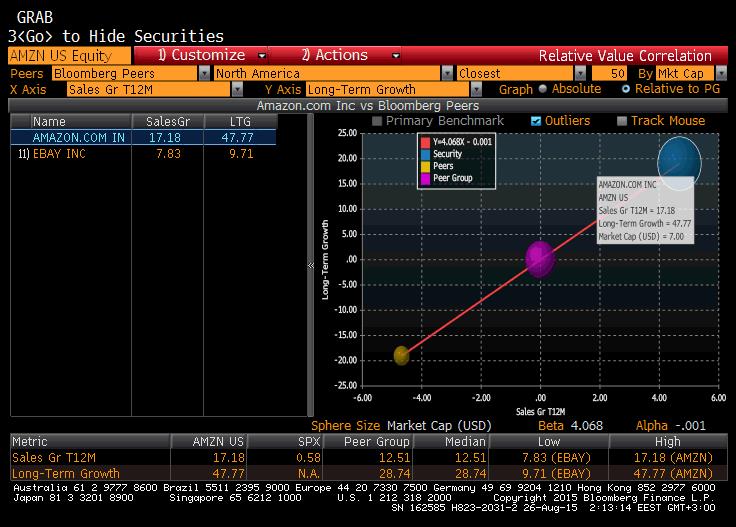Click the yellow eBay peer sphere
Viewport: 736px width, 527px height.
402,355
